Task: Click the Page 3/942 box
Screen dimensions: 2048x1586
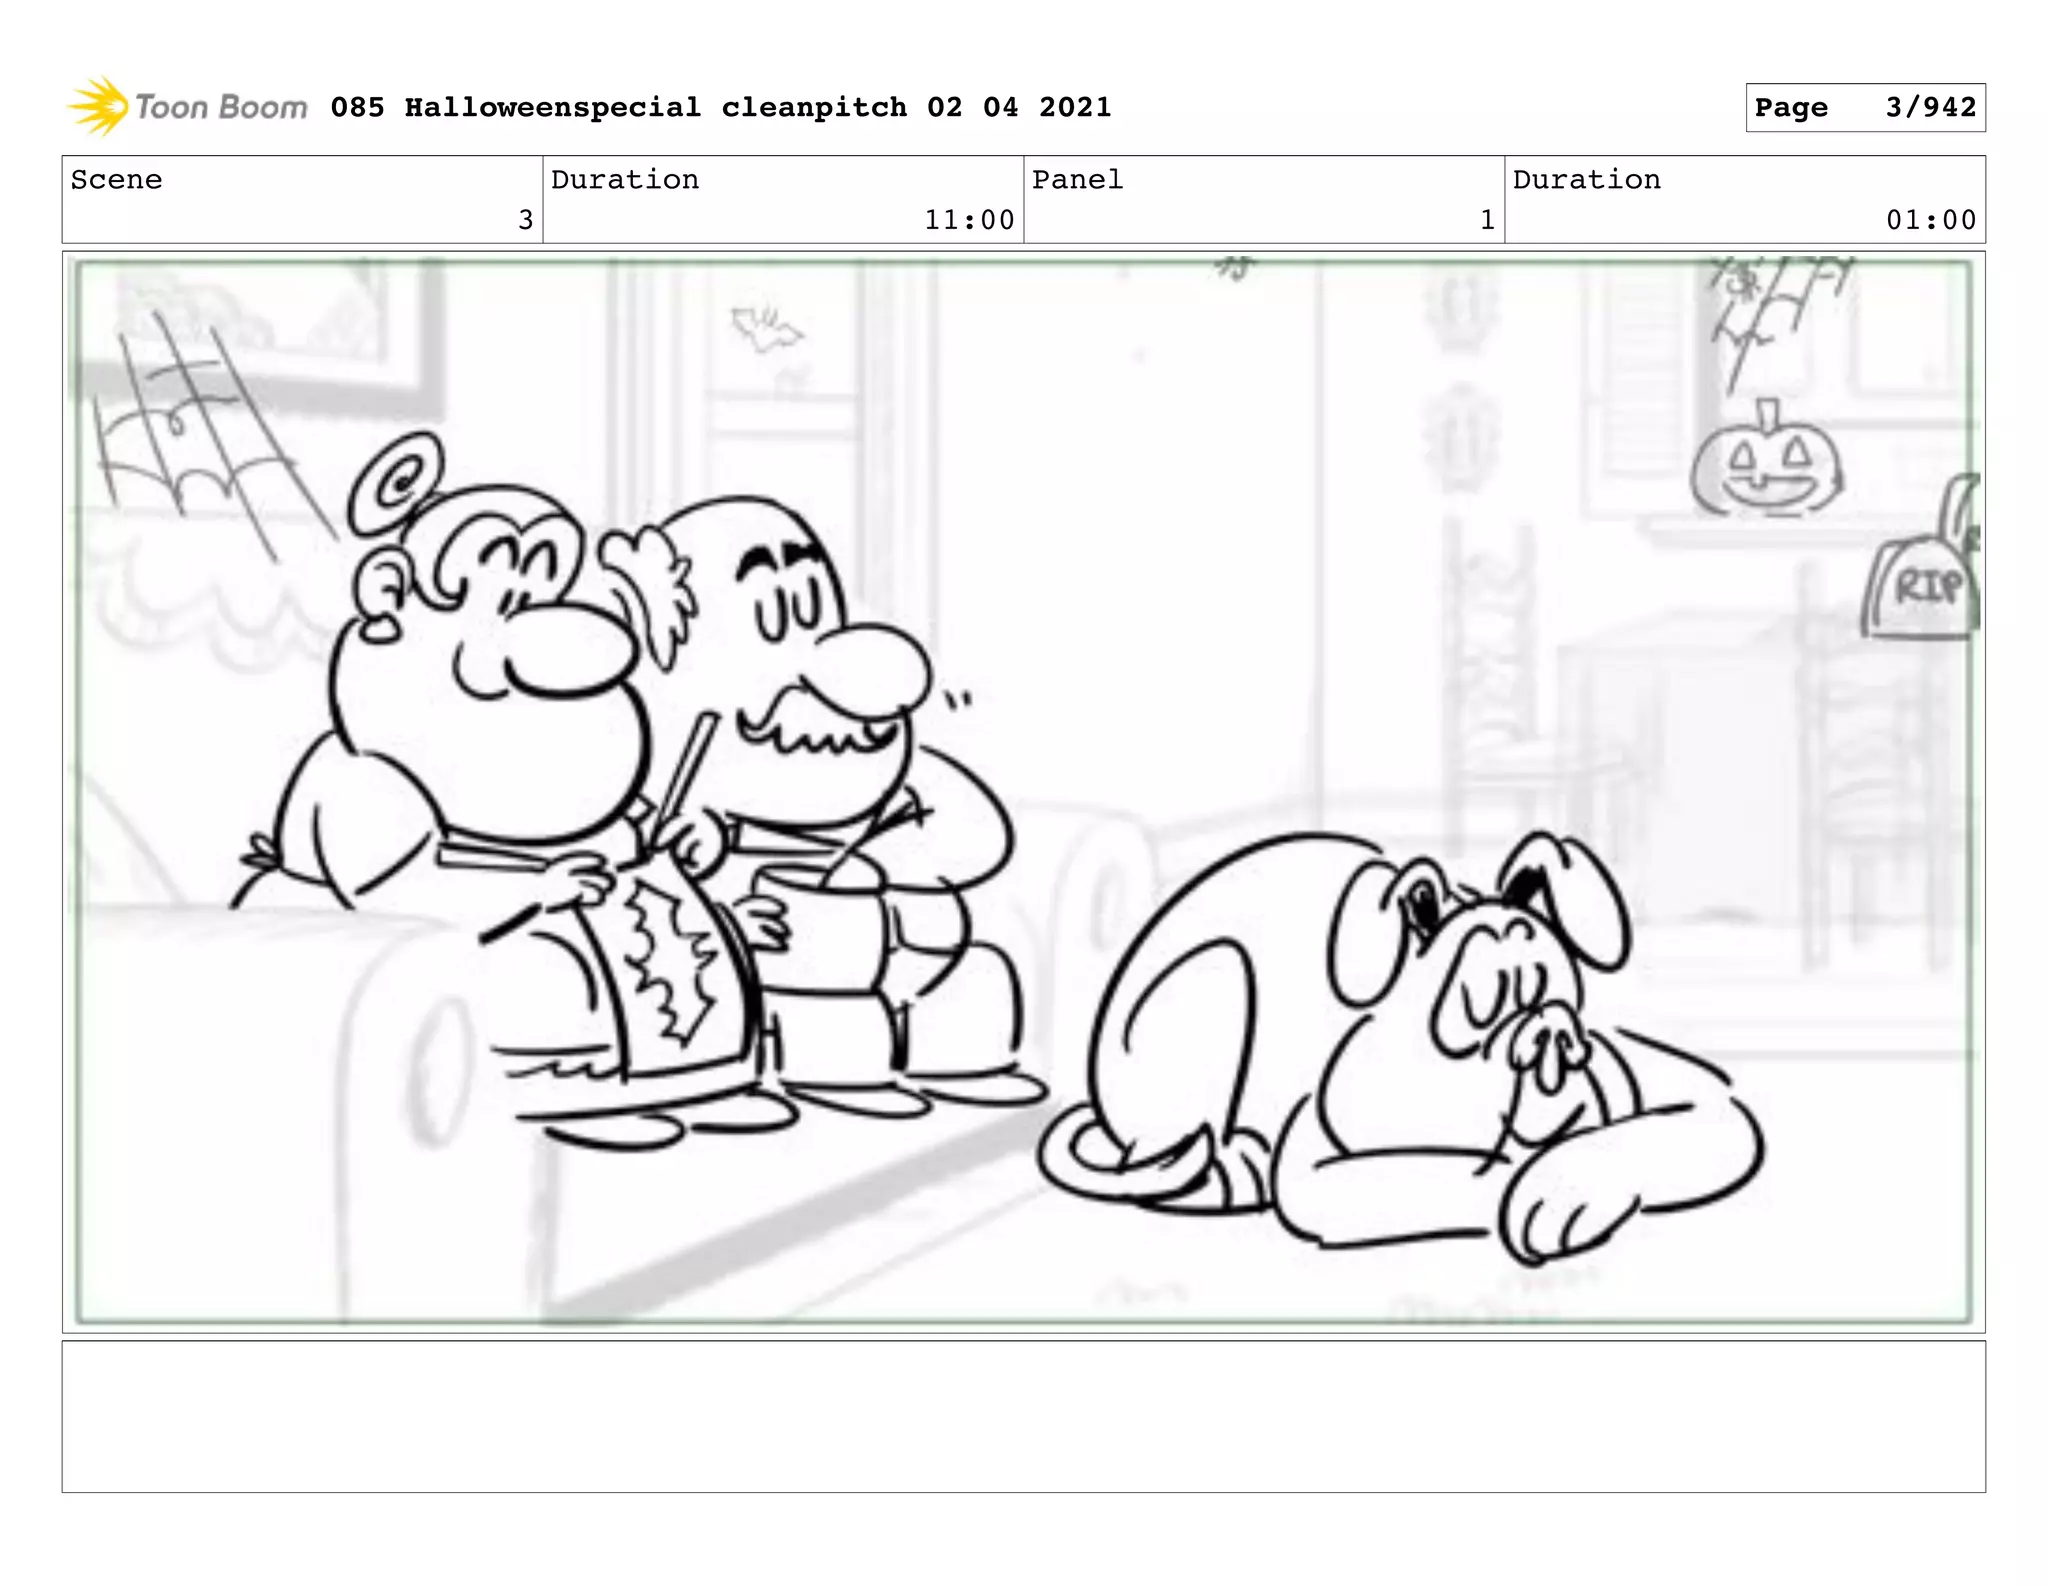Action: tap(1864, 108)
